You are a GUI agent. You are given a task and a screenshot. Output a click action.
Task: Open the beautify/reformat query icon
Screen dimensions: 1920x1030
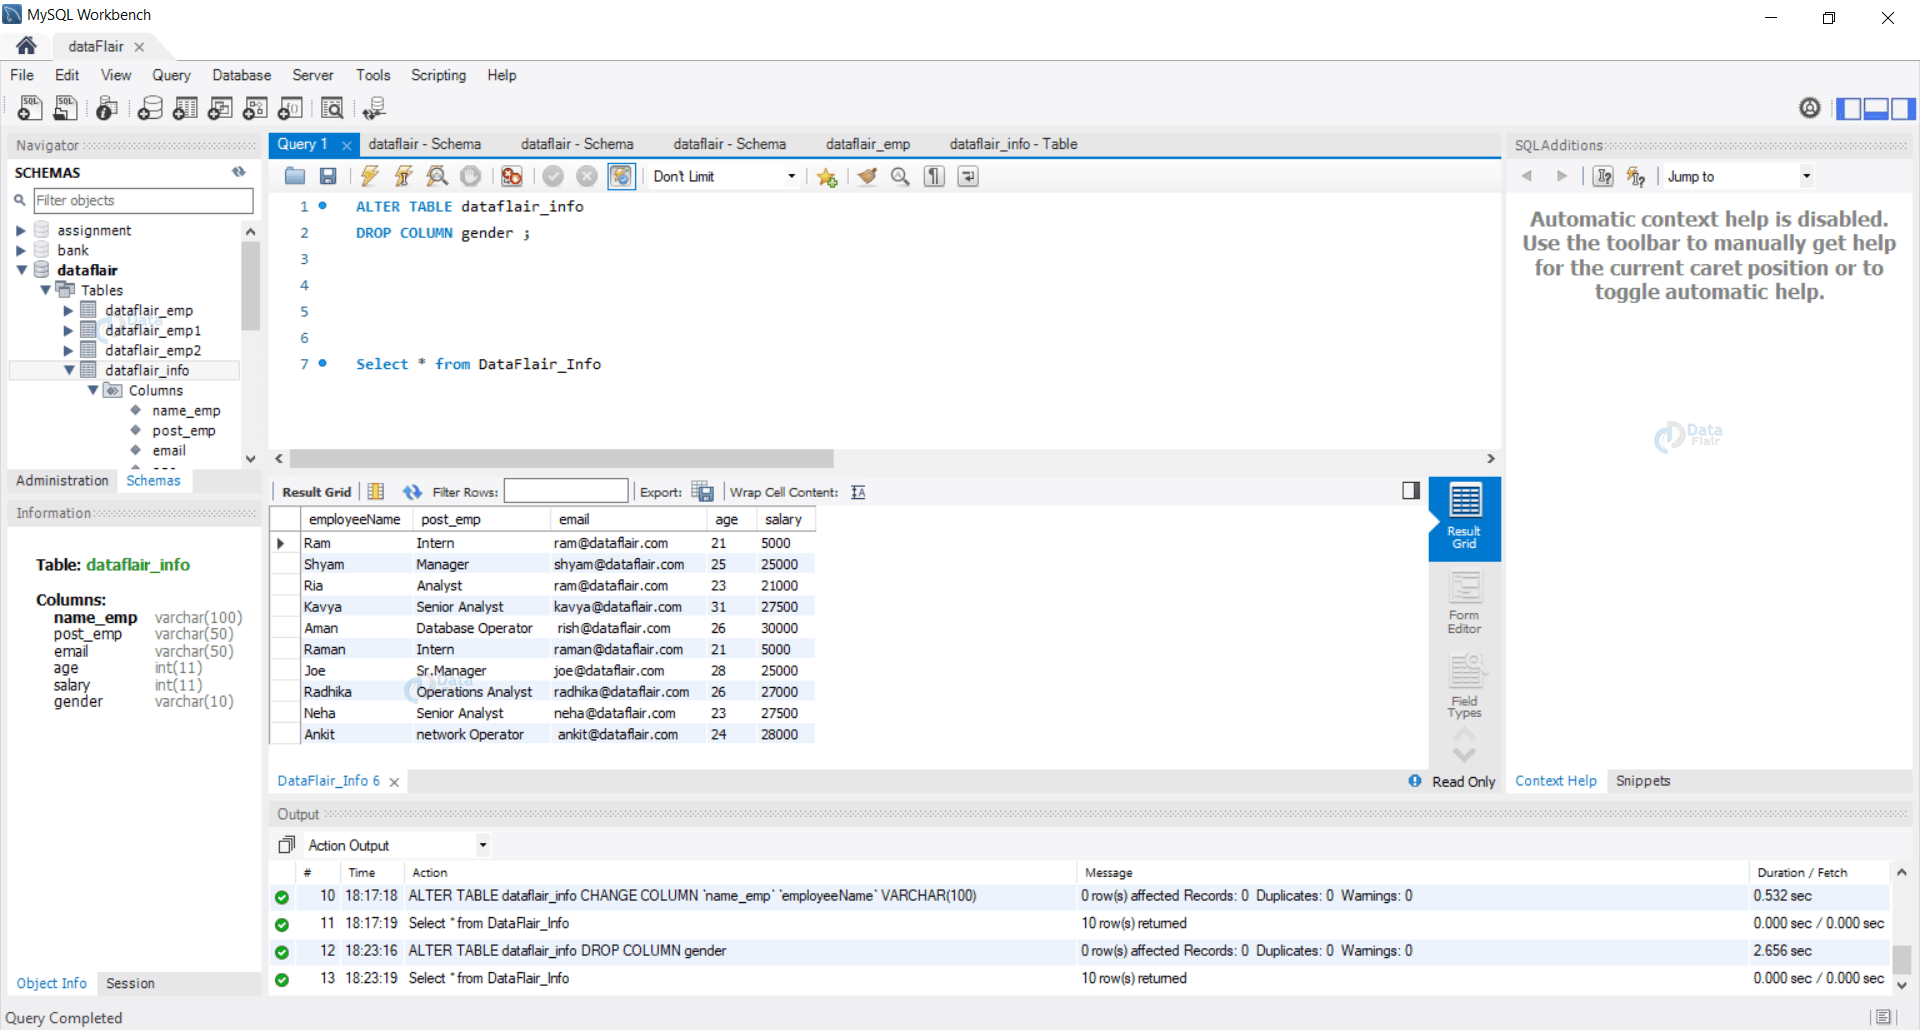[866, 176]
